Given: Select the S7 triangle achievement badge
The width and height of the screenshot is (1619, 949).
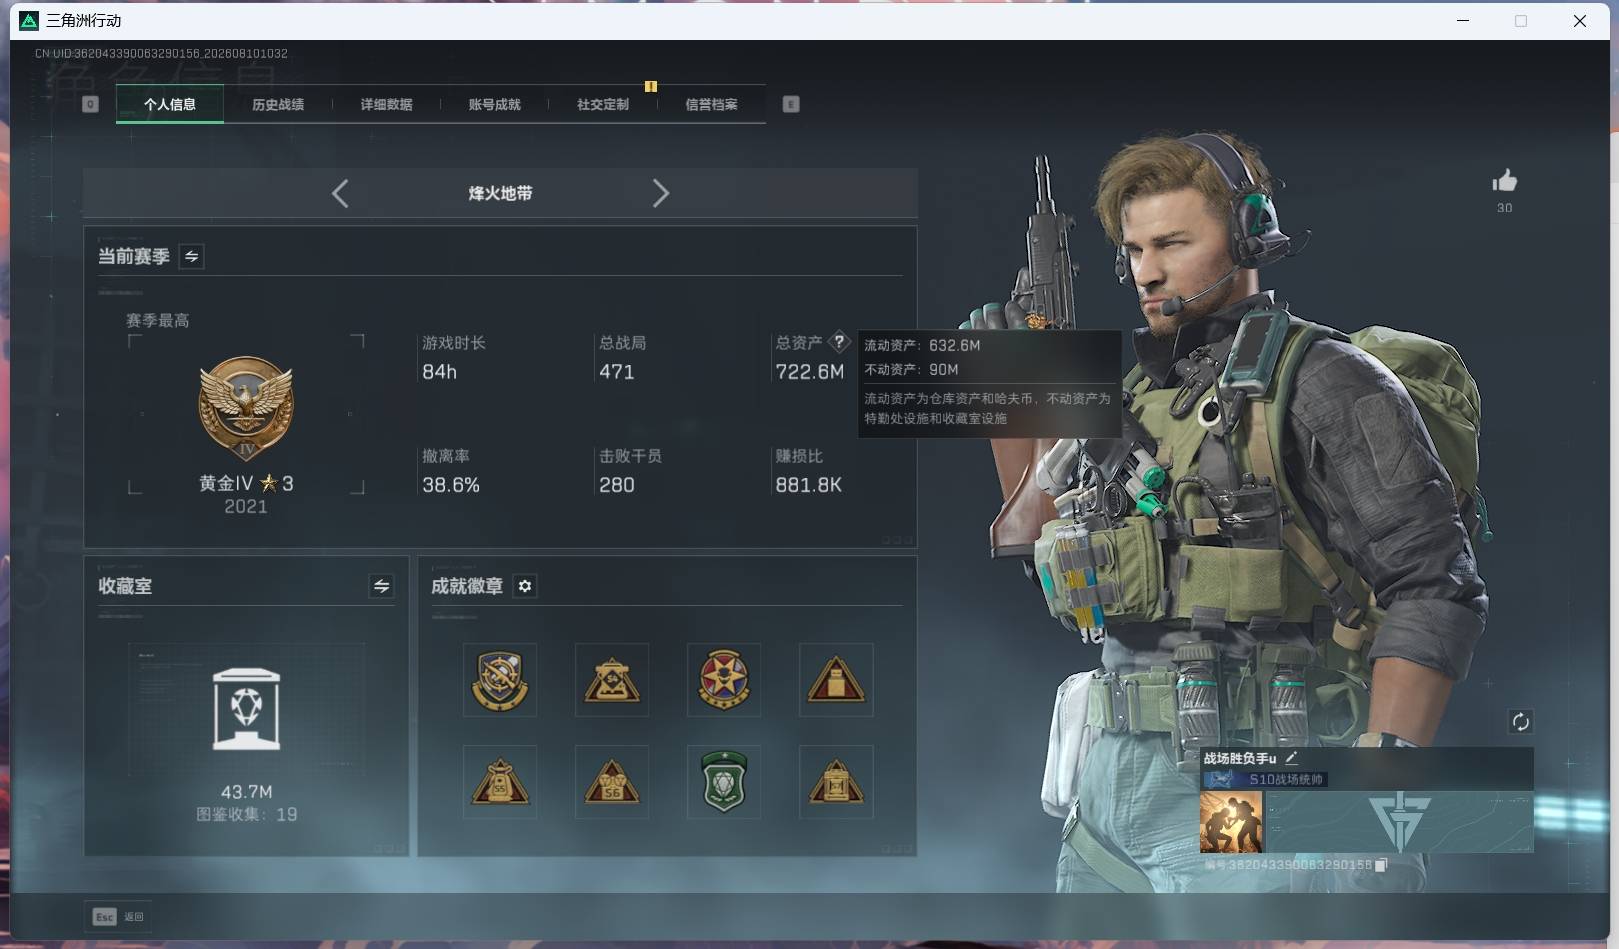Looking at the screenshot, I should [836, 782].
